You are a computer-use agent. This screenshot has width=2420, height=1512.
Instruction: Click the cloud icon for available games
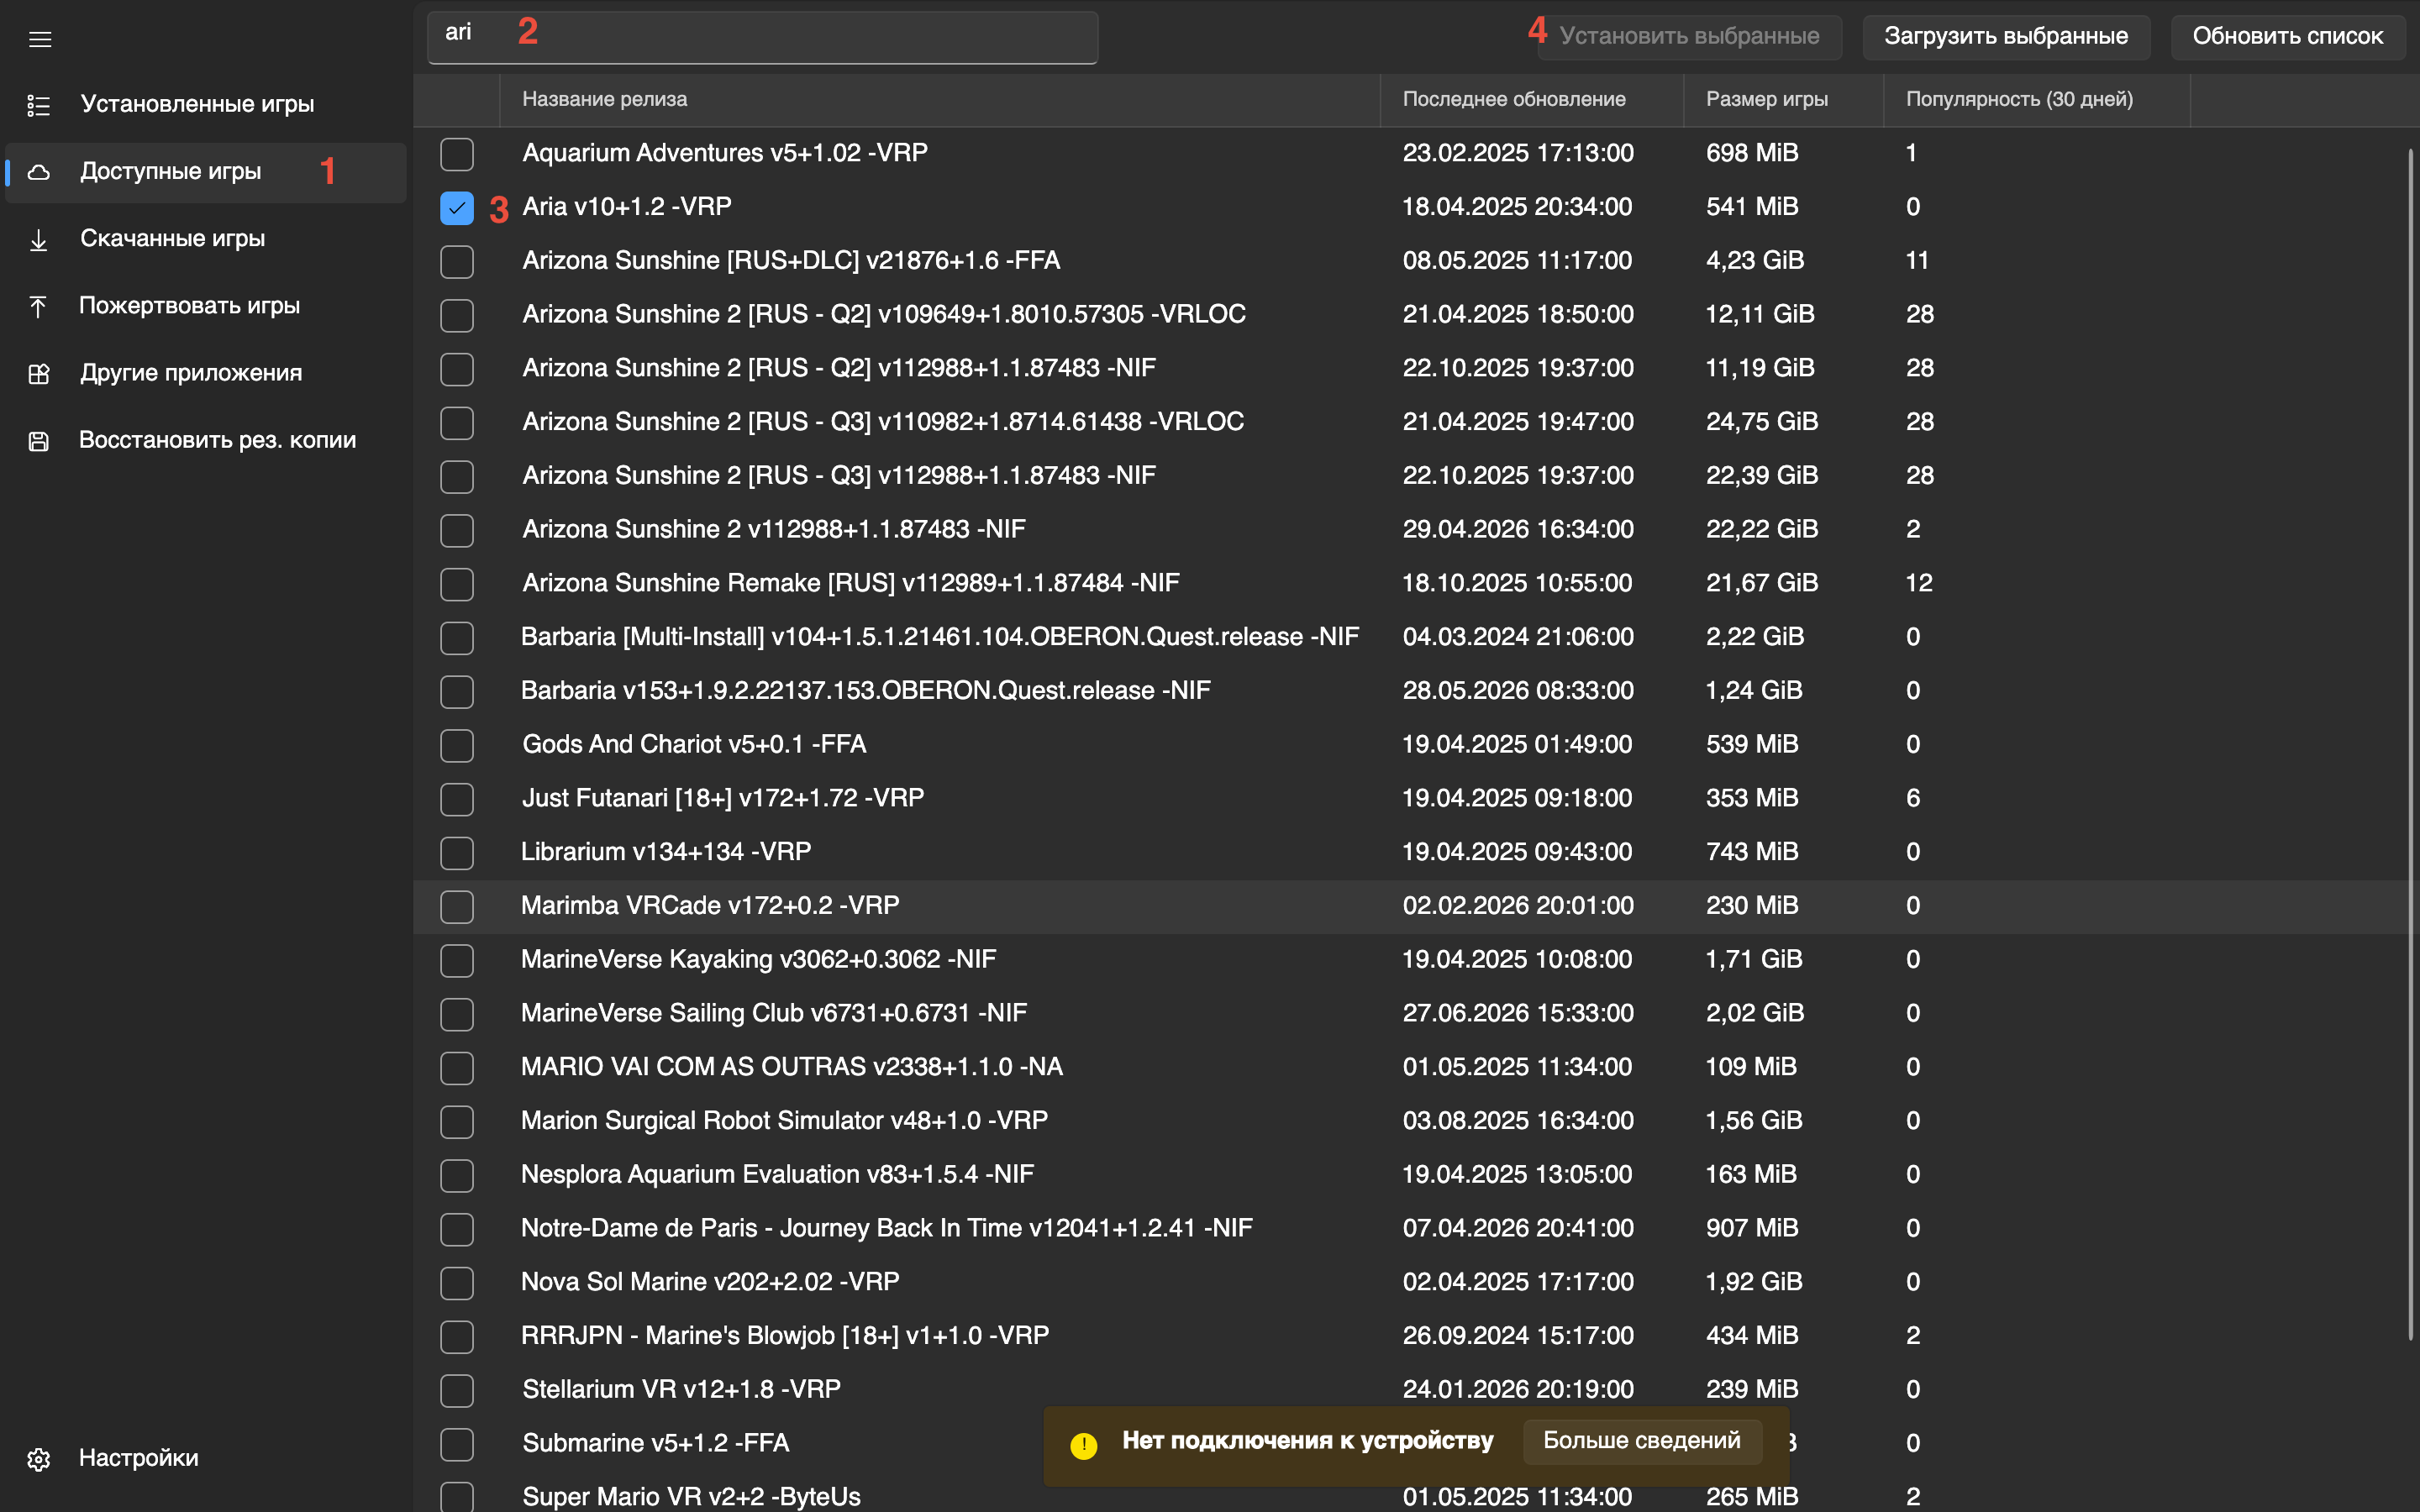(x=39, y=172)
